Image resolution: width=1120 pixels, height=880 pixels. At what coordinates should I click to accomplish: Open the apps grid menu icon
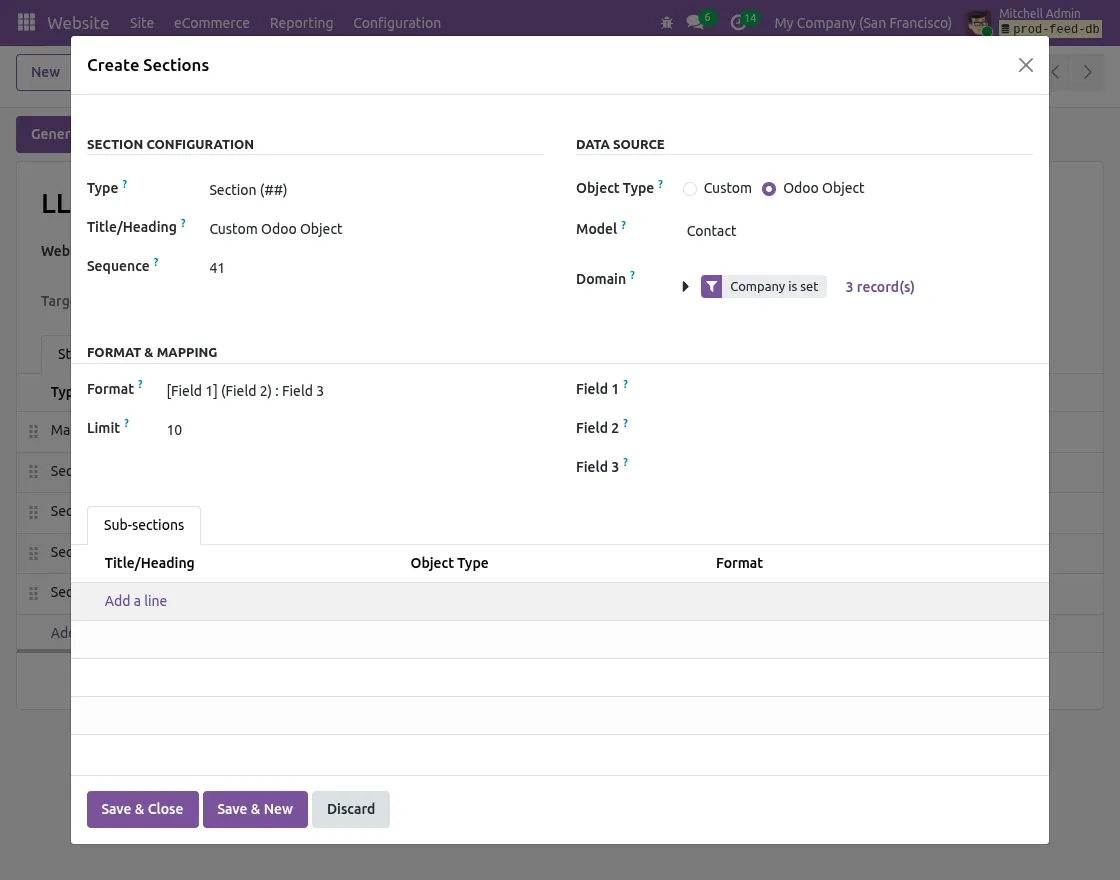tap(26, 22)
